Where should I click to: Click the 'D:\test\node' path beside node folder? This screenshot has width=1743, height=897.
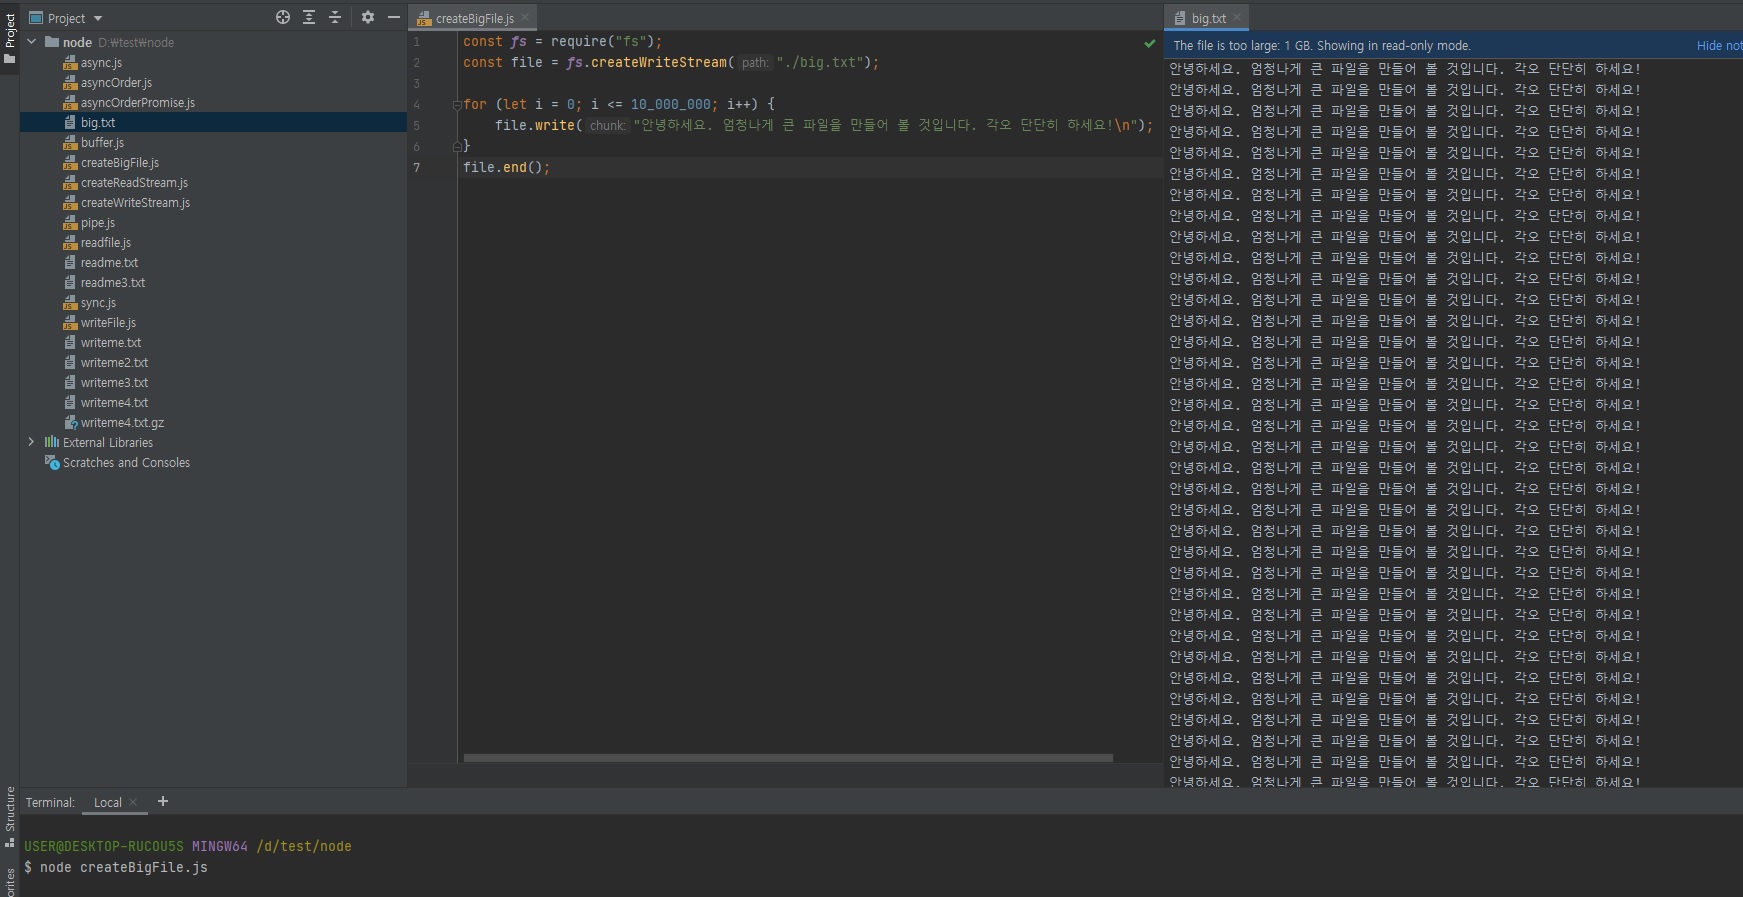(136, 43)
